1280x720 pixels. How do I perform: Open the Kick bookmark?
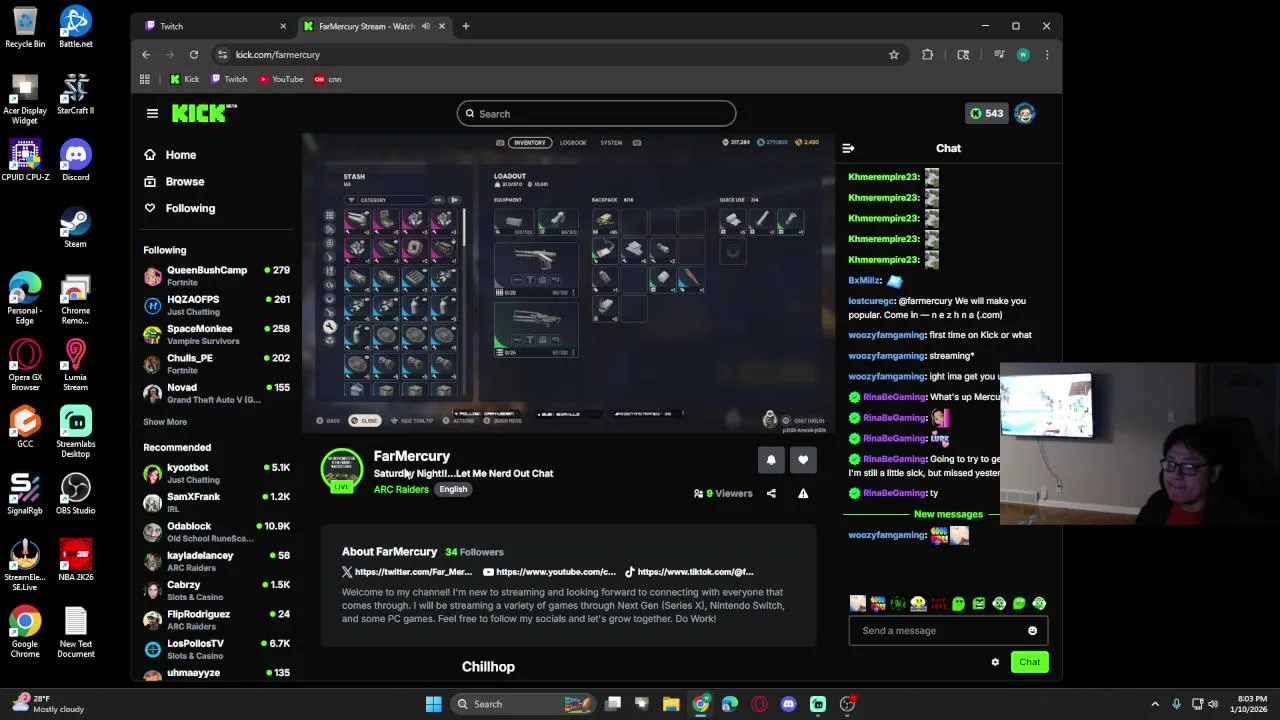(x=184, y=79)
